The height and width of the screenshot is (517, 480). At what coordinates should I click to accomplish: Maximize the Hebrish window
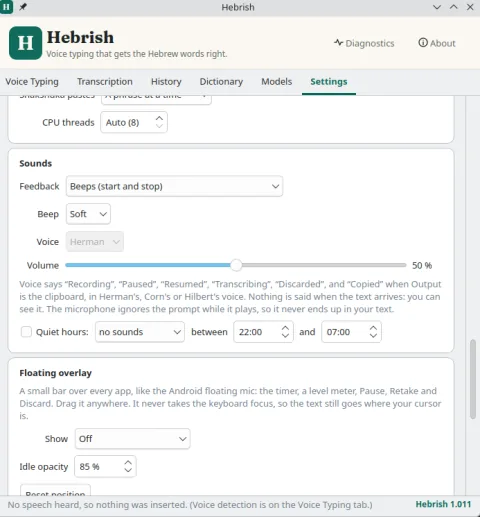coord(454,7)
